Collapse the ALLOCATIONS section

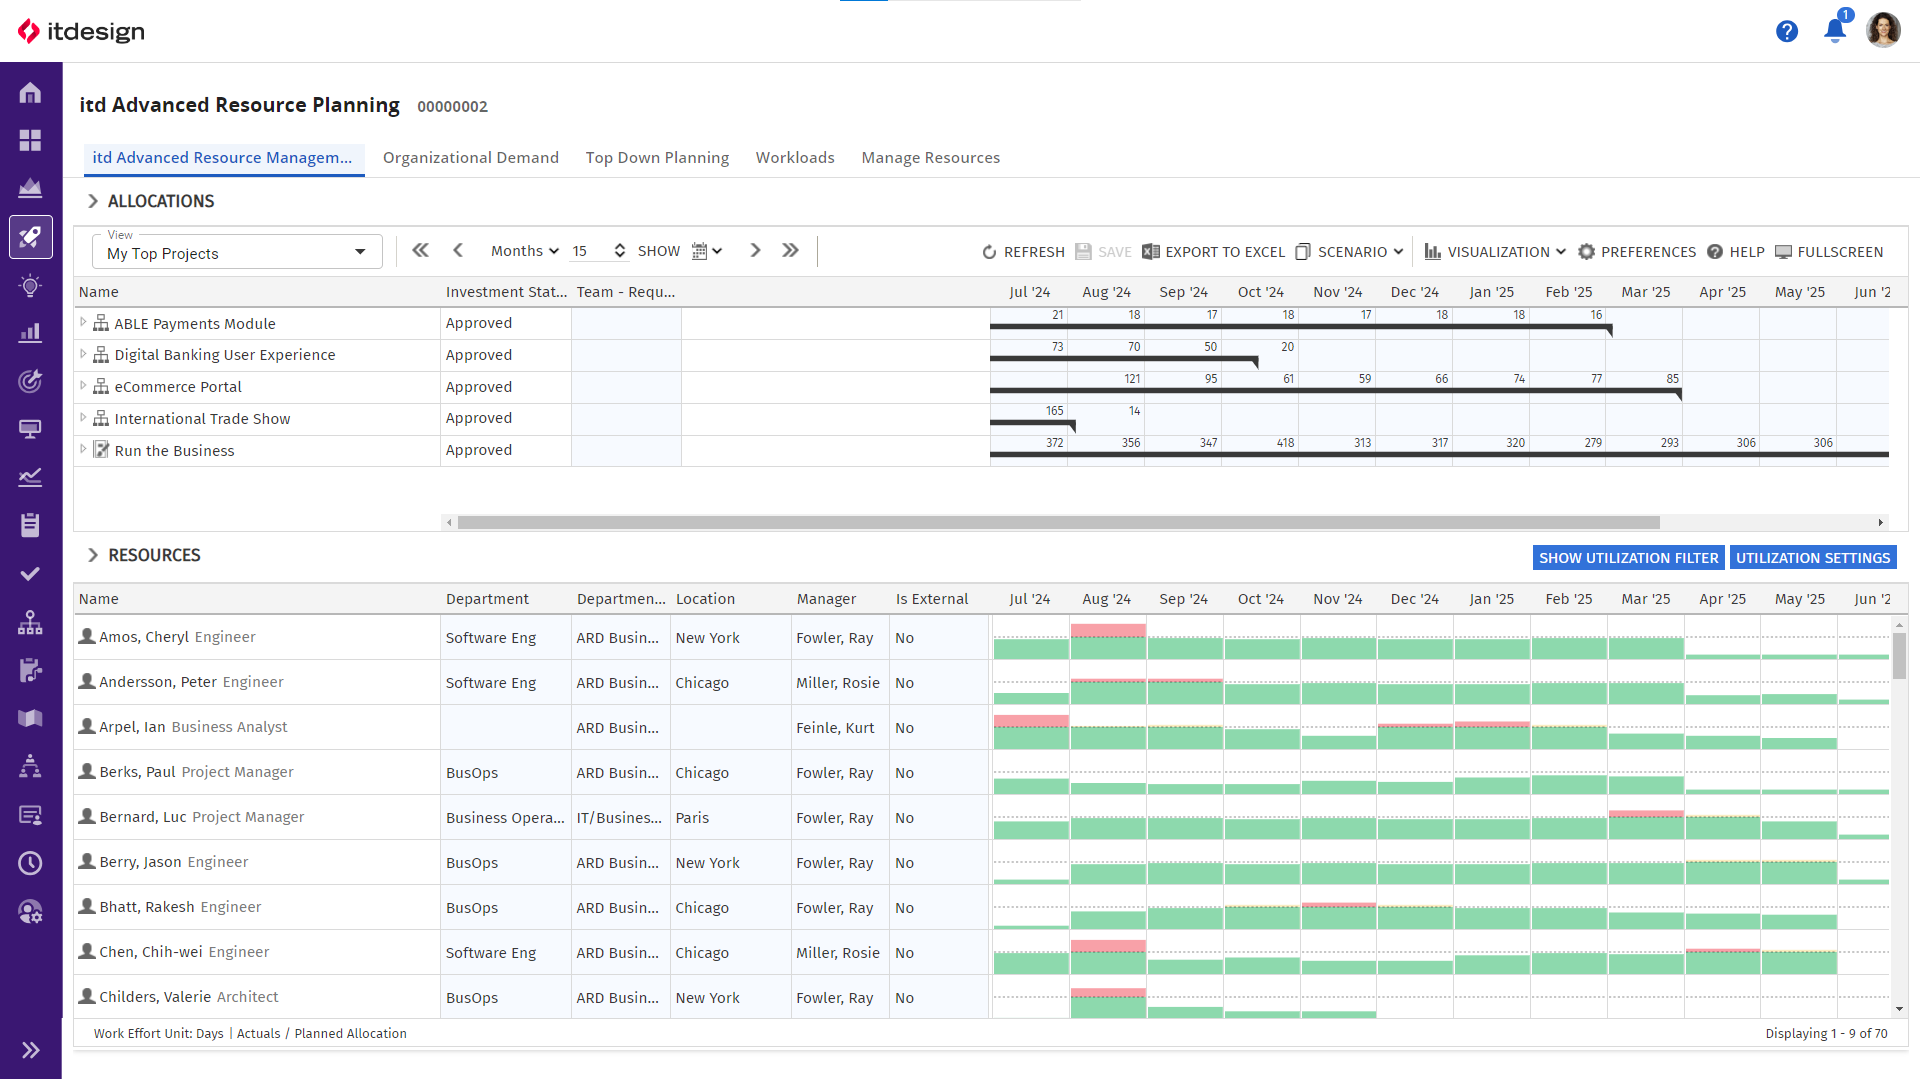93,201
